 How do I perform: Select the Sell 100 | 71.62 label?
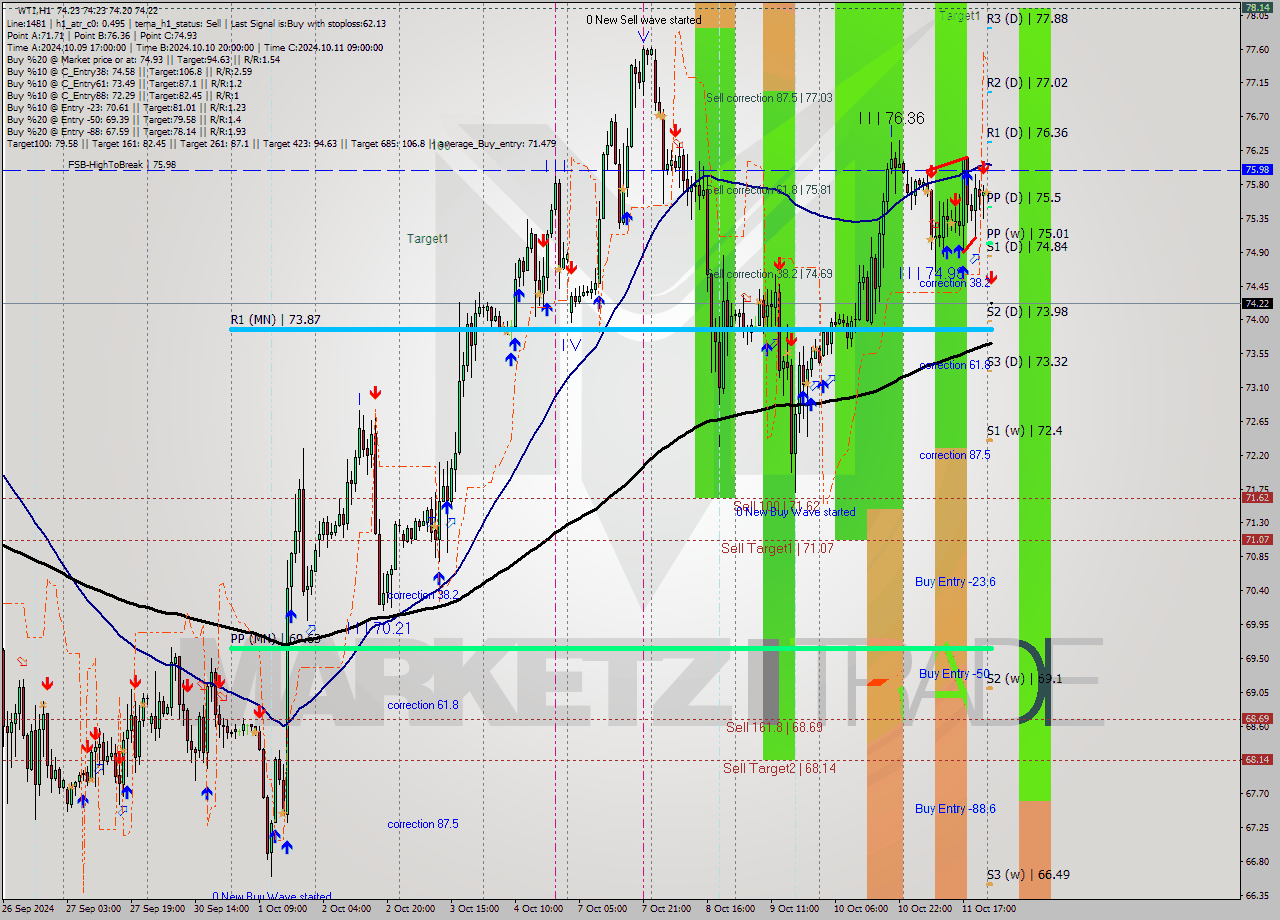[x=776, y=505]
